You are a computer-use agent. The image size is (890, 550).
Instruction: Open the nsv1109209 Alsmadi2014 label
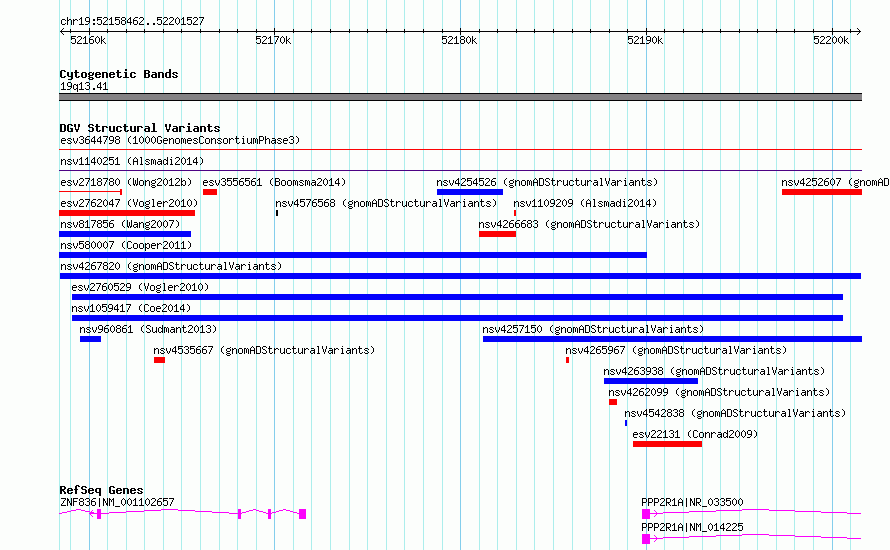pyautogui.click(x=585, y=203)
